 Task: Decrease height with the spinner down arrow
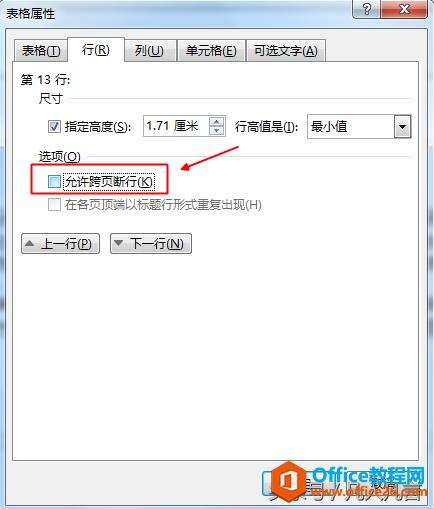pyautogui.click(x=217, y=131)
